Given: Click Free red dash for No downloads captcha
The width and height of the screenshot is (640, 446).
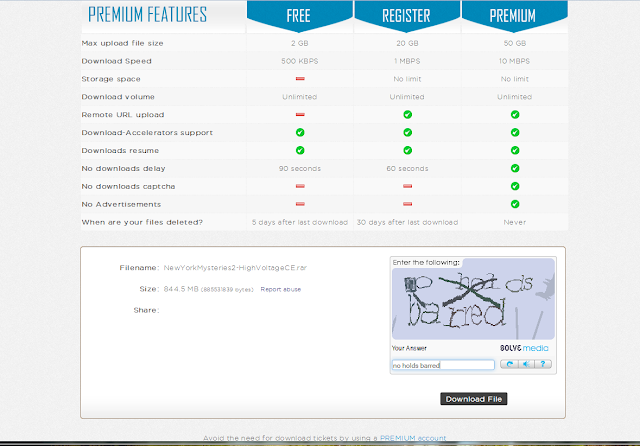Looking at the screenshot, I should tap(300, 186).
